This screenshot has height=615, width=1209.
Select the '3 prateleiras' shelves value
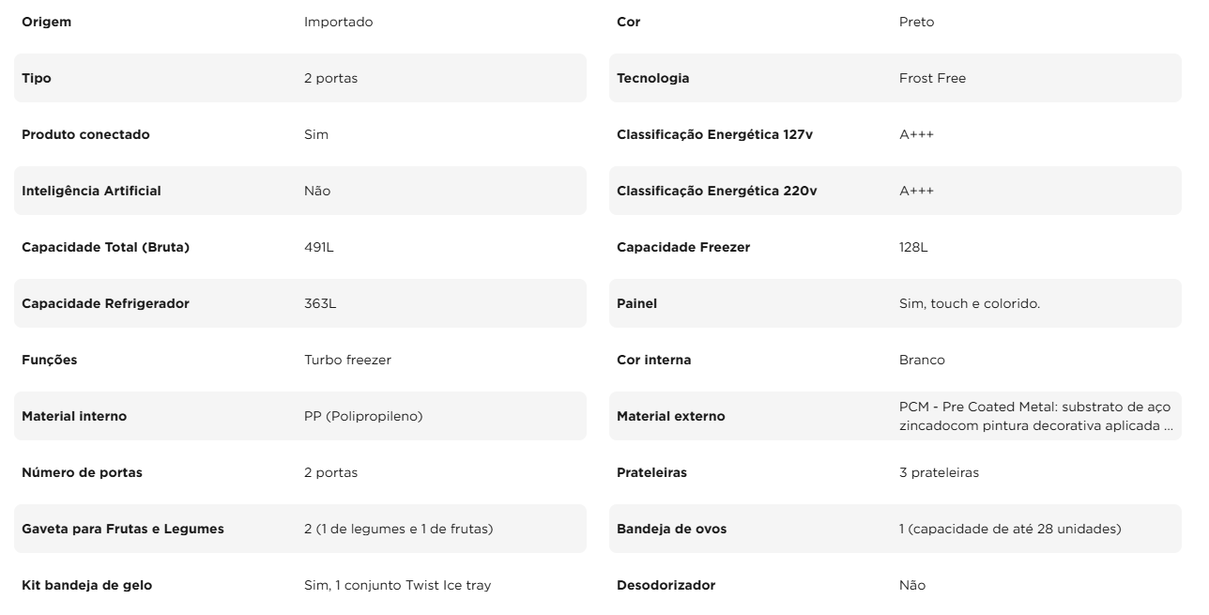(x=938, y=473)
